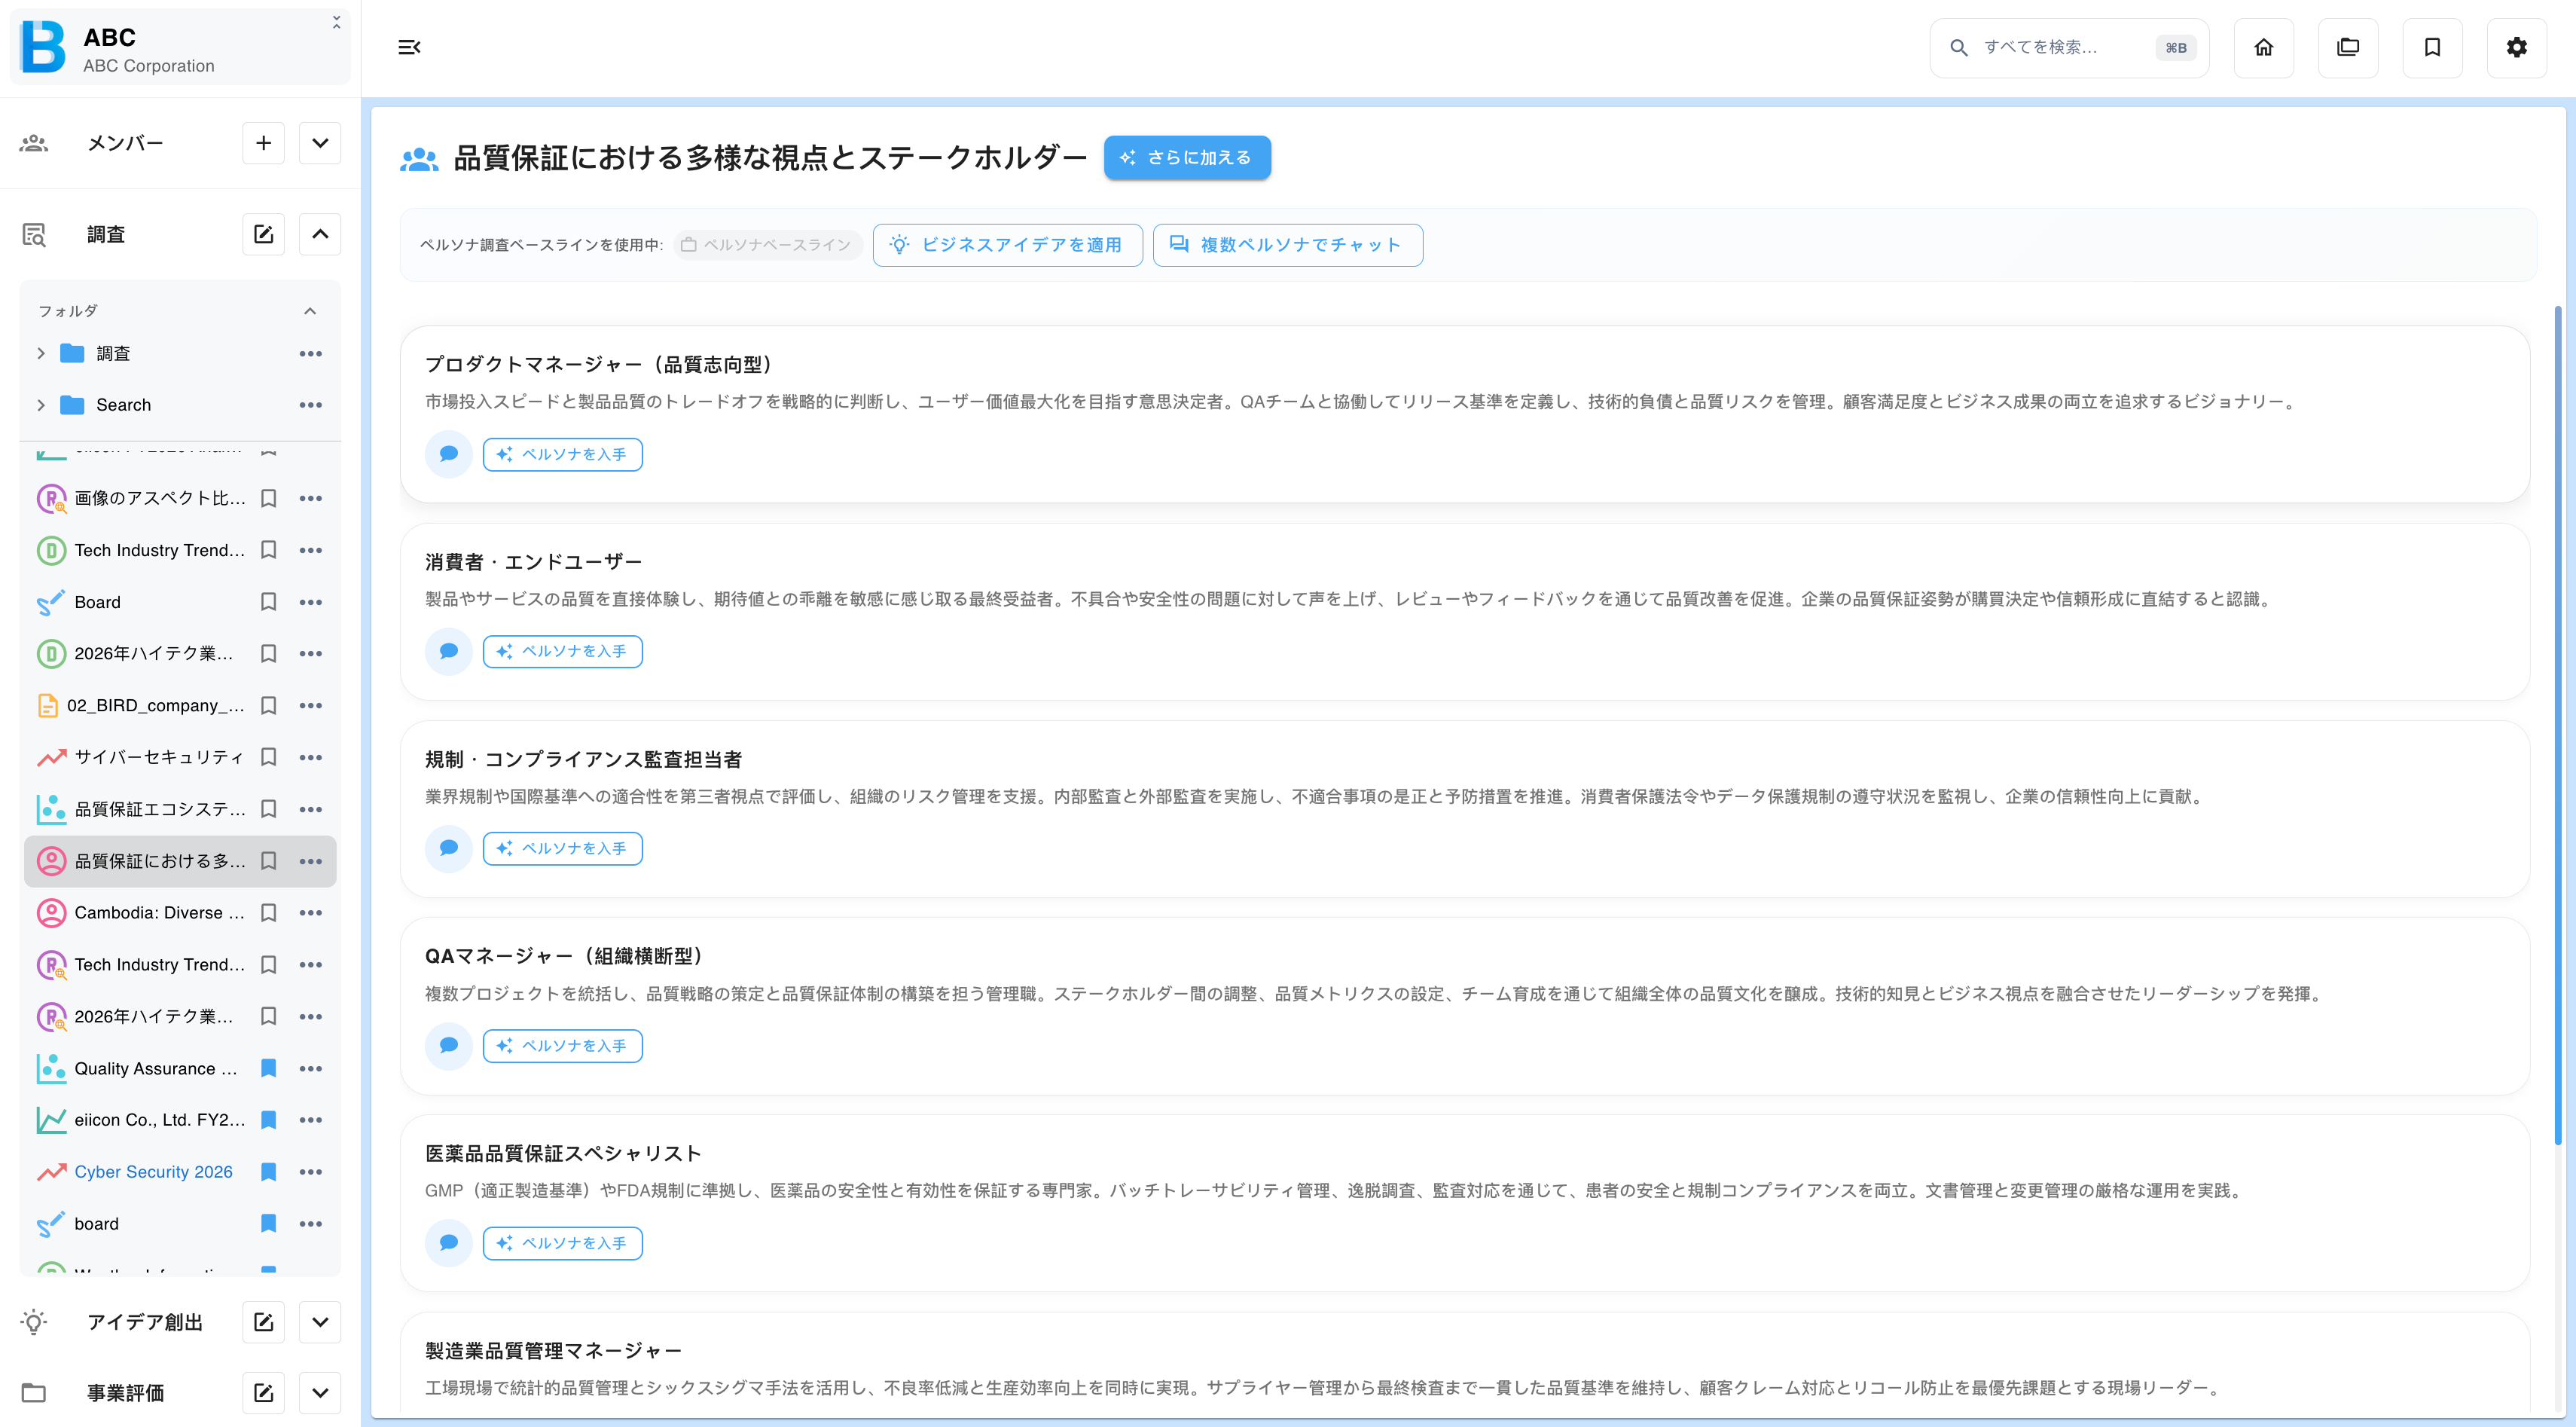Expand the メンバー section chevron
2576x1427 pixels.
[x=320, y=143]
